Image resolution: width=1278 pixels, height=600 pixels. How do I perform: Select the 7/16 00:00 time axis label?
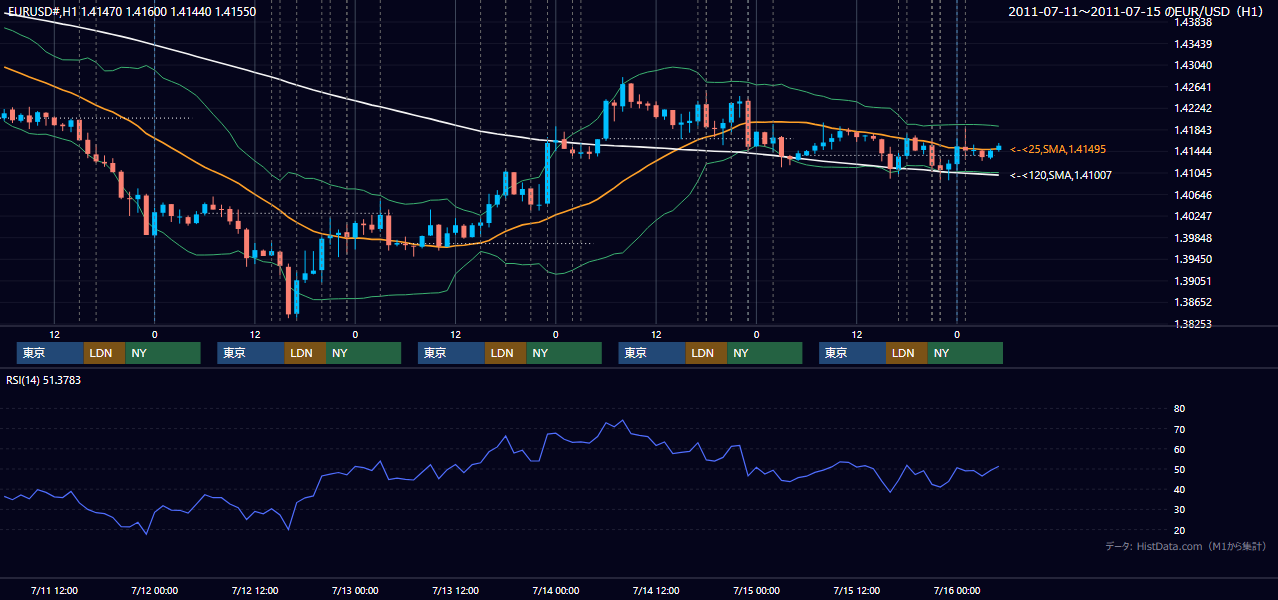pos(957,590)
